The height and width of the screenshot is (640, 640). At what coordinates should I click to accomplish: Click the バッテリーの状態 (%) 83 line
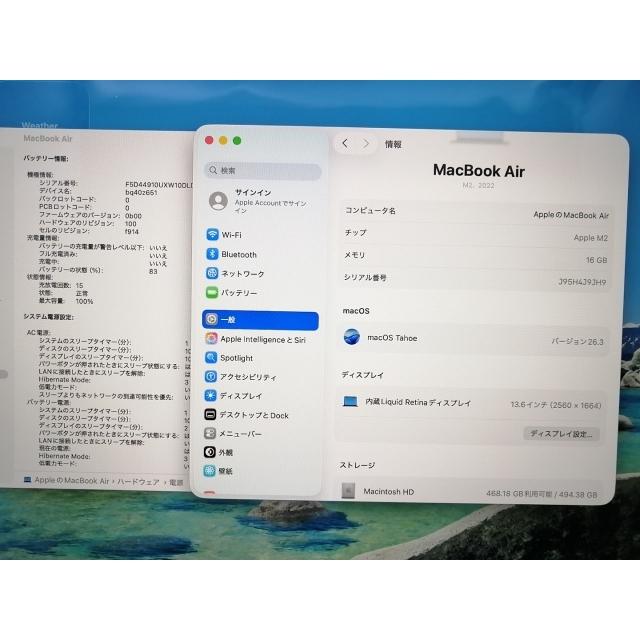pos(98,270)
